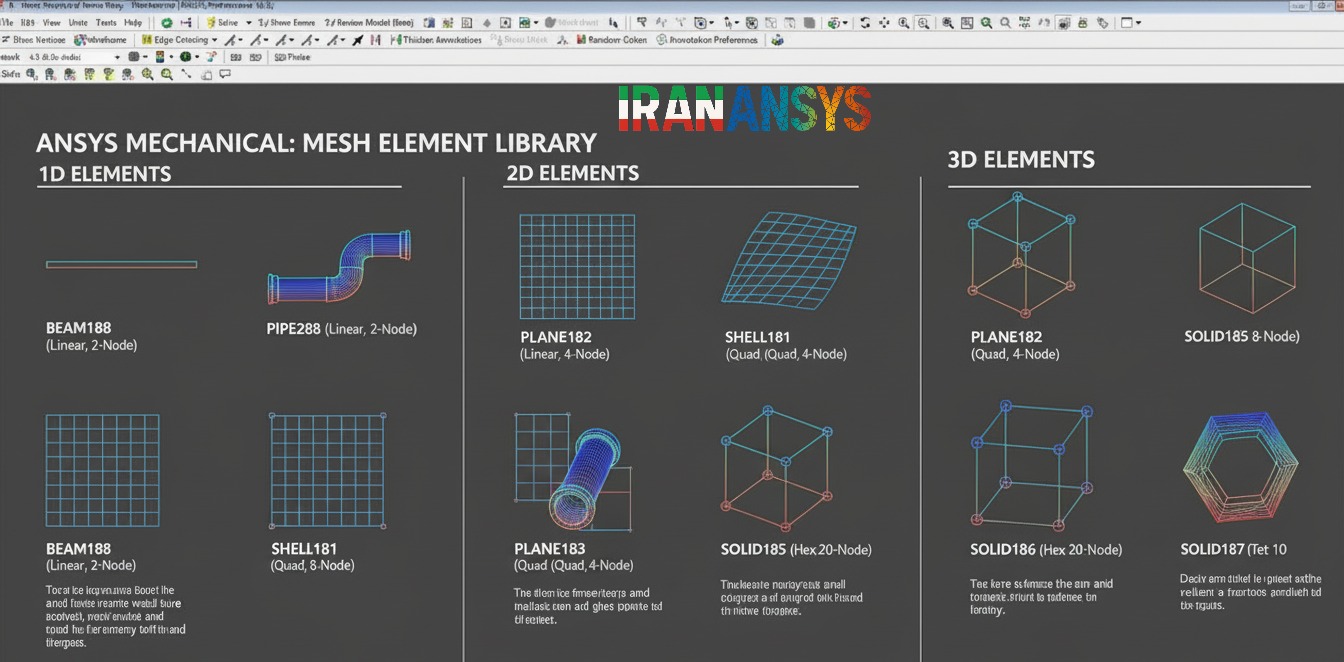This screenshot has width=1344, height=662.
Task: Select the Pan view tool
Action: point(884,23)
